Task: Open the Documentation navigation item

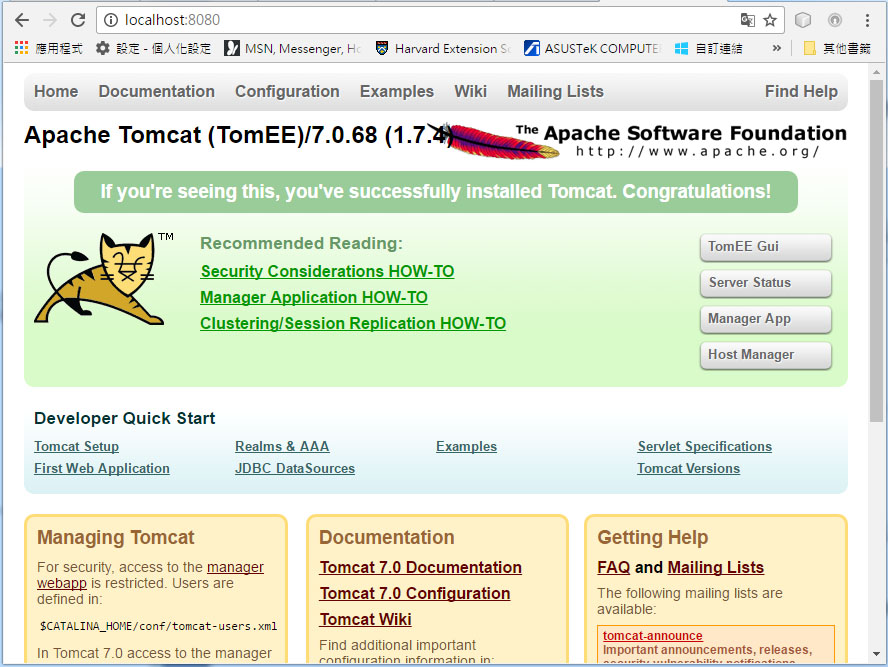Action: click(157, 91)
